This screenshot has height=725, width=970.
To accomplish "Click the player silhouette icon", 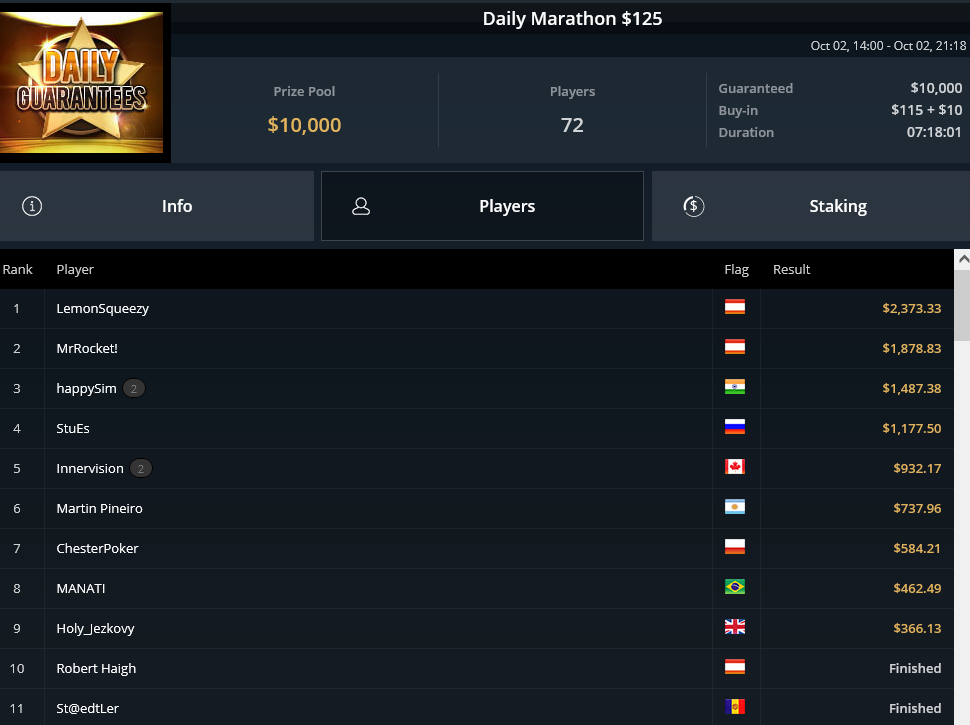I will point(361,206).
